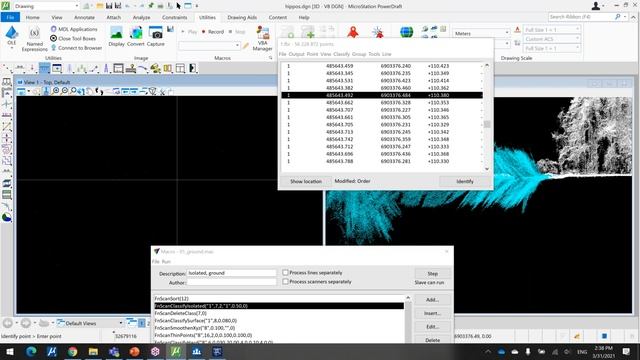Expand the top Full Size 1 = 1 dropdown
640x360 pixels.
coord(578,29)
